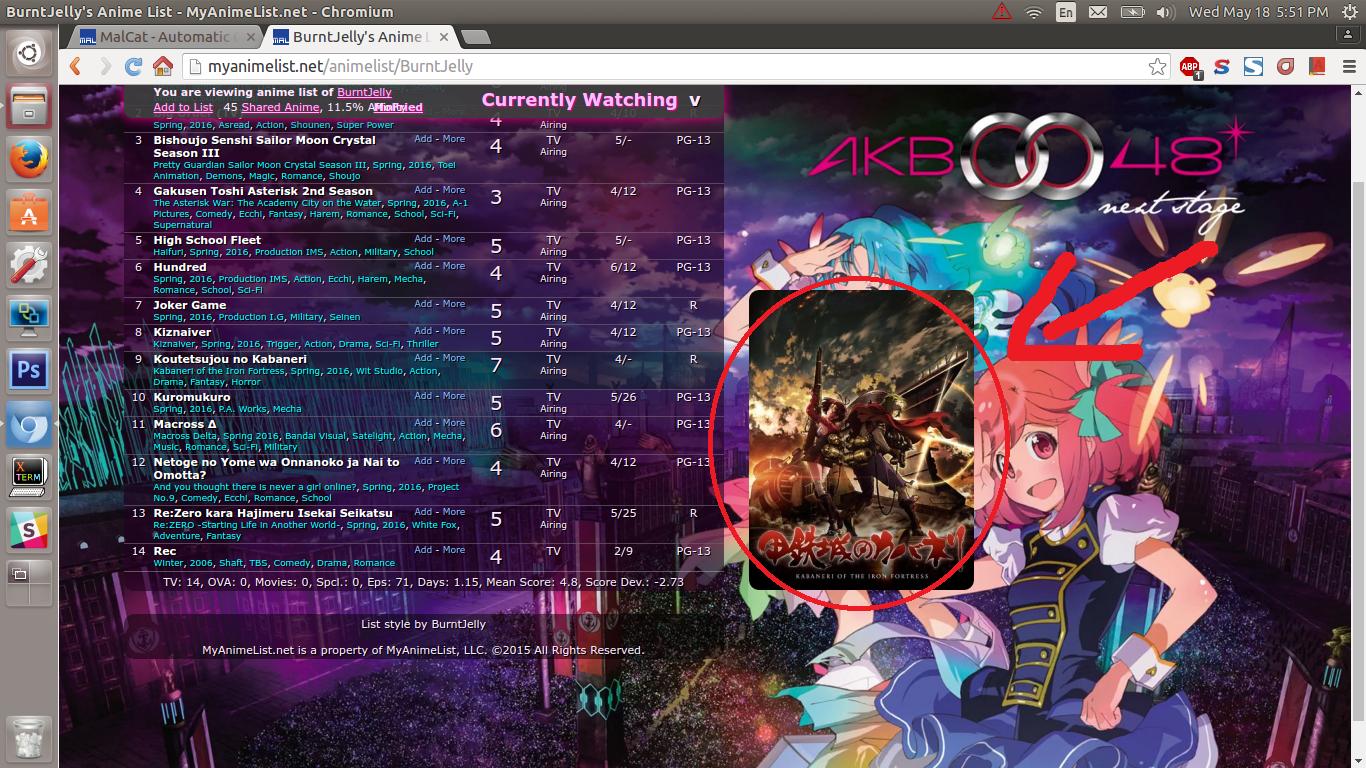The width and height of the screenshot is (1366, 768).
Task: Open a new browser tab
Action: 476,37
